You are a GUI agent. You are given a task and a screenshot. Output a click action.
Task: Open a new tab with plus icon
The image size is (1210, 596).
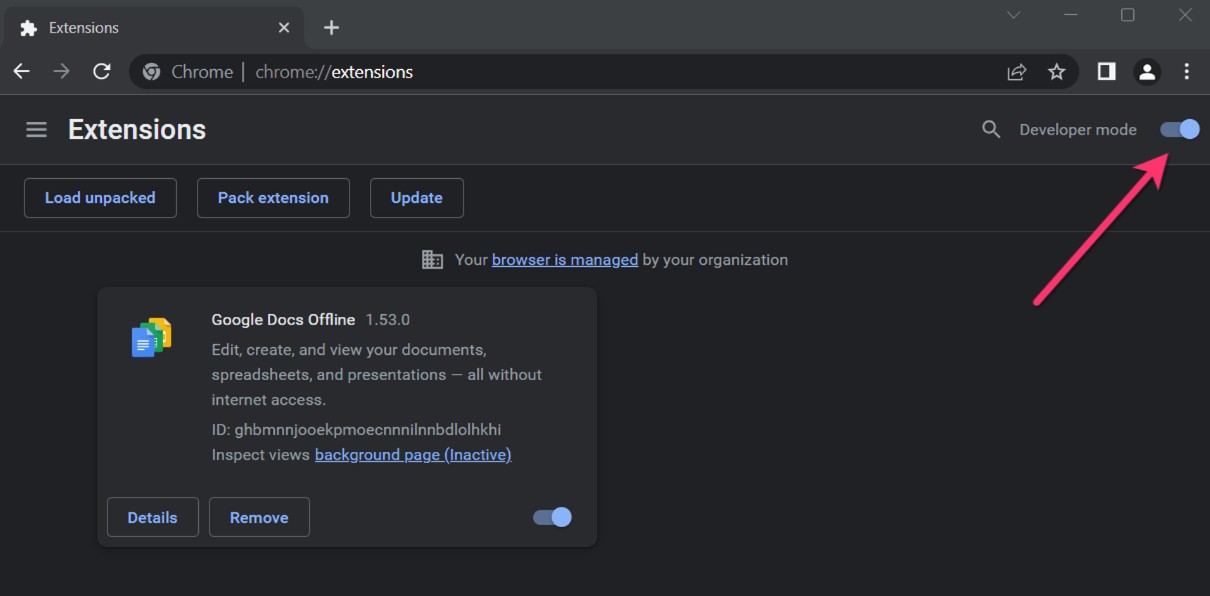coord(332,28)
